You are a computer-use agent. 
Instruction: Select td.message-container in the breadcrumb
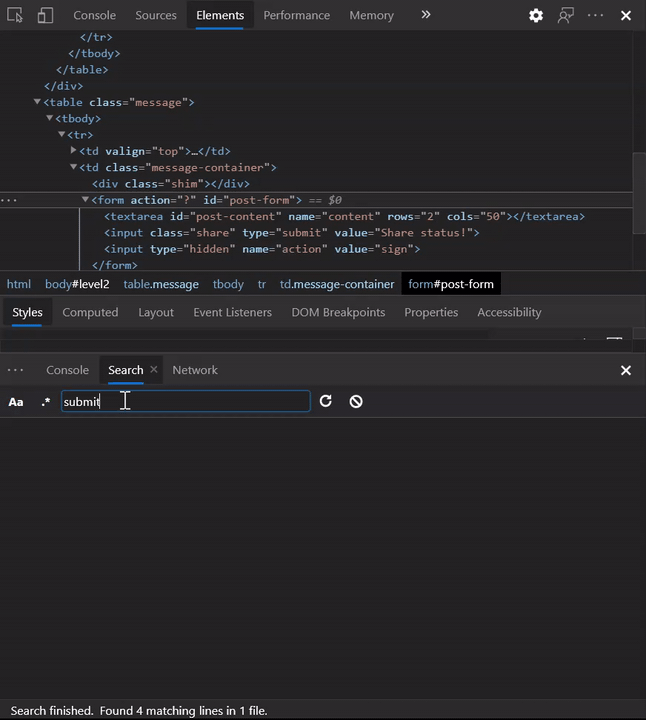[x=337, y=284]
